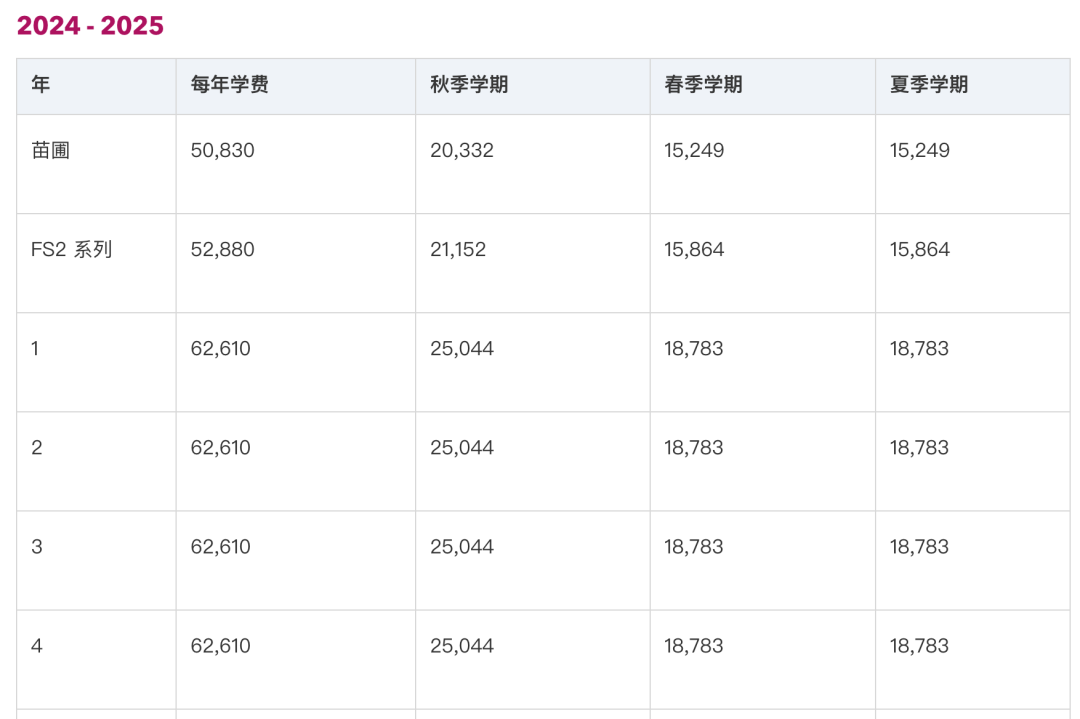Select the 秋季学期 column header
1080x719 pixels.
pos(469,85)
